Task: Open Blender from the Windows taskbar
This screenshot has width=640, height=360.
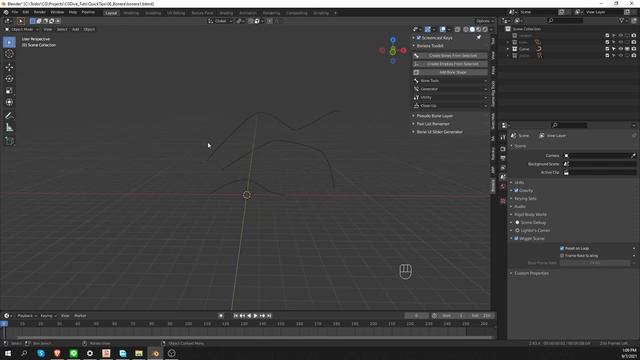Action: coord(156,353)
